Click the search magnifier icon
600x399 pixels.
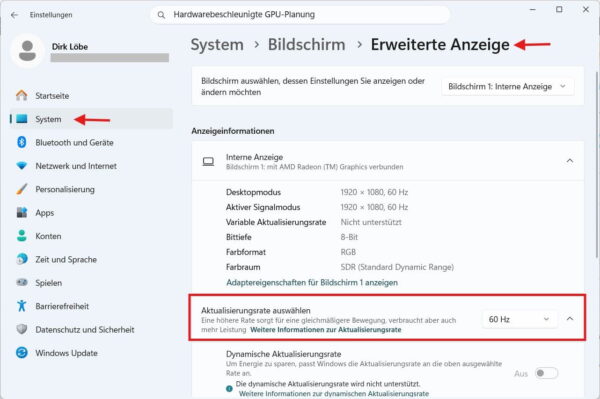tap(161, 15)
